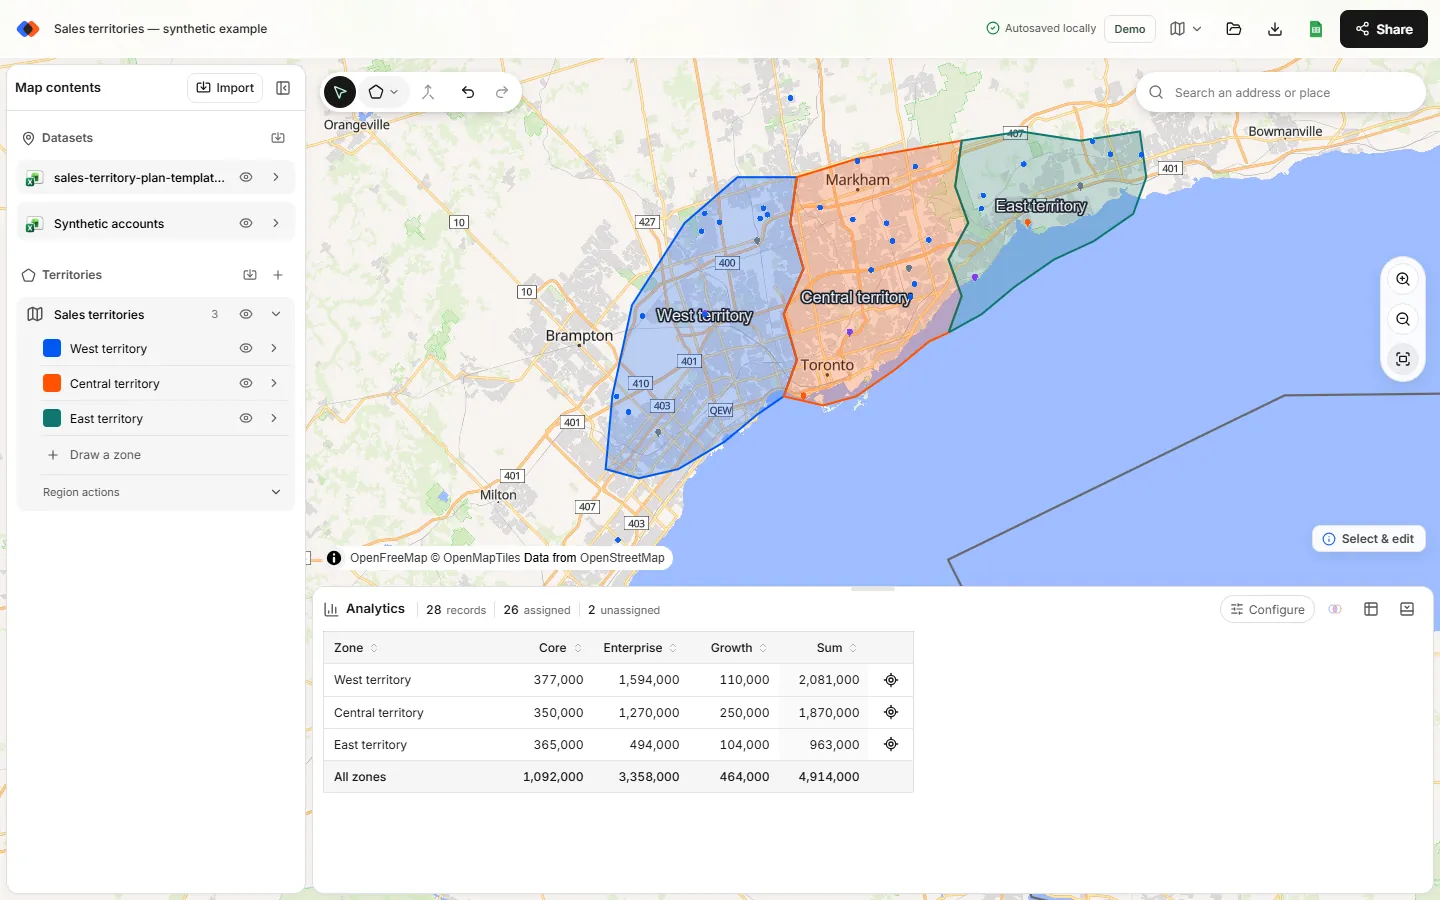Undo the last map edit
This screenshot has width=1440, height=900.
click(x=468, y=92)
